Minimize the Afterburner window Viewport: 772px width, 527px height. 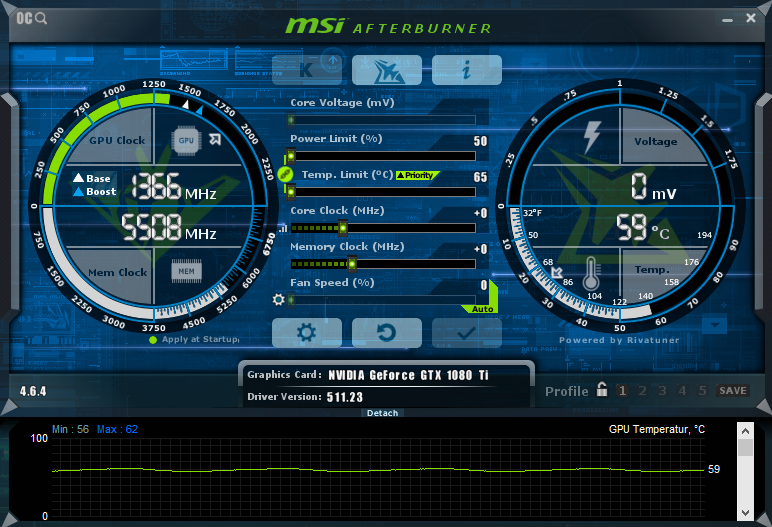(x=728, y=20)
